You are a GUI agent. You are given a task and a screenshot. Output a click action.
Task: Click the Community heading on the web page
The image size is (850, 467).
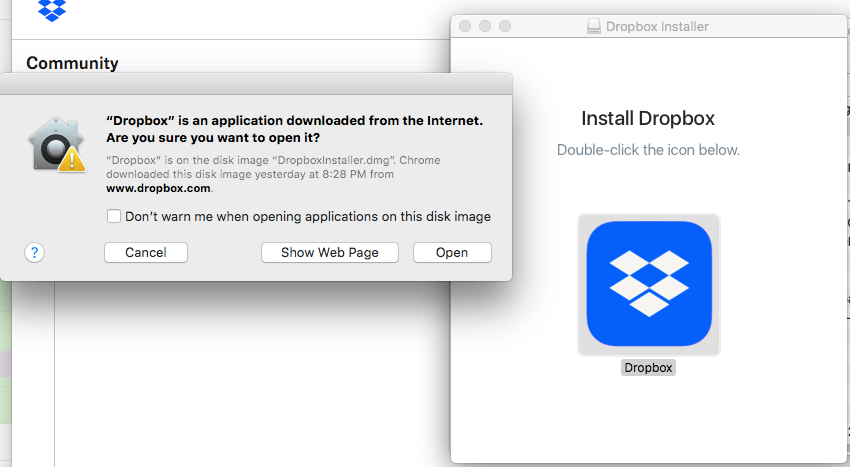(x=72, y=63)
